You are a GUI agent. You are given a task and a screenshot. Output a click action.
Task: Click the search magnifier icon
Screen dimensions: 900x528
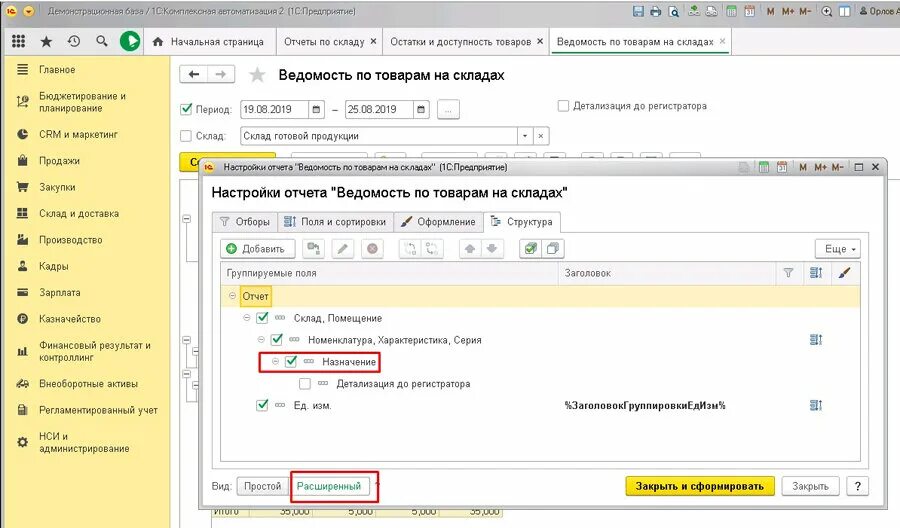(x=102, y=41)
